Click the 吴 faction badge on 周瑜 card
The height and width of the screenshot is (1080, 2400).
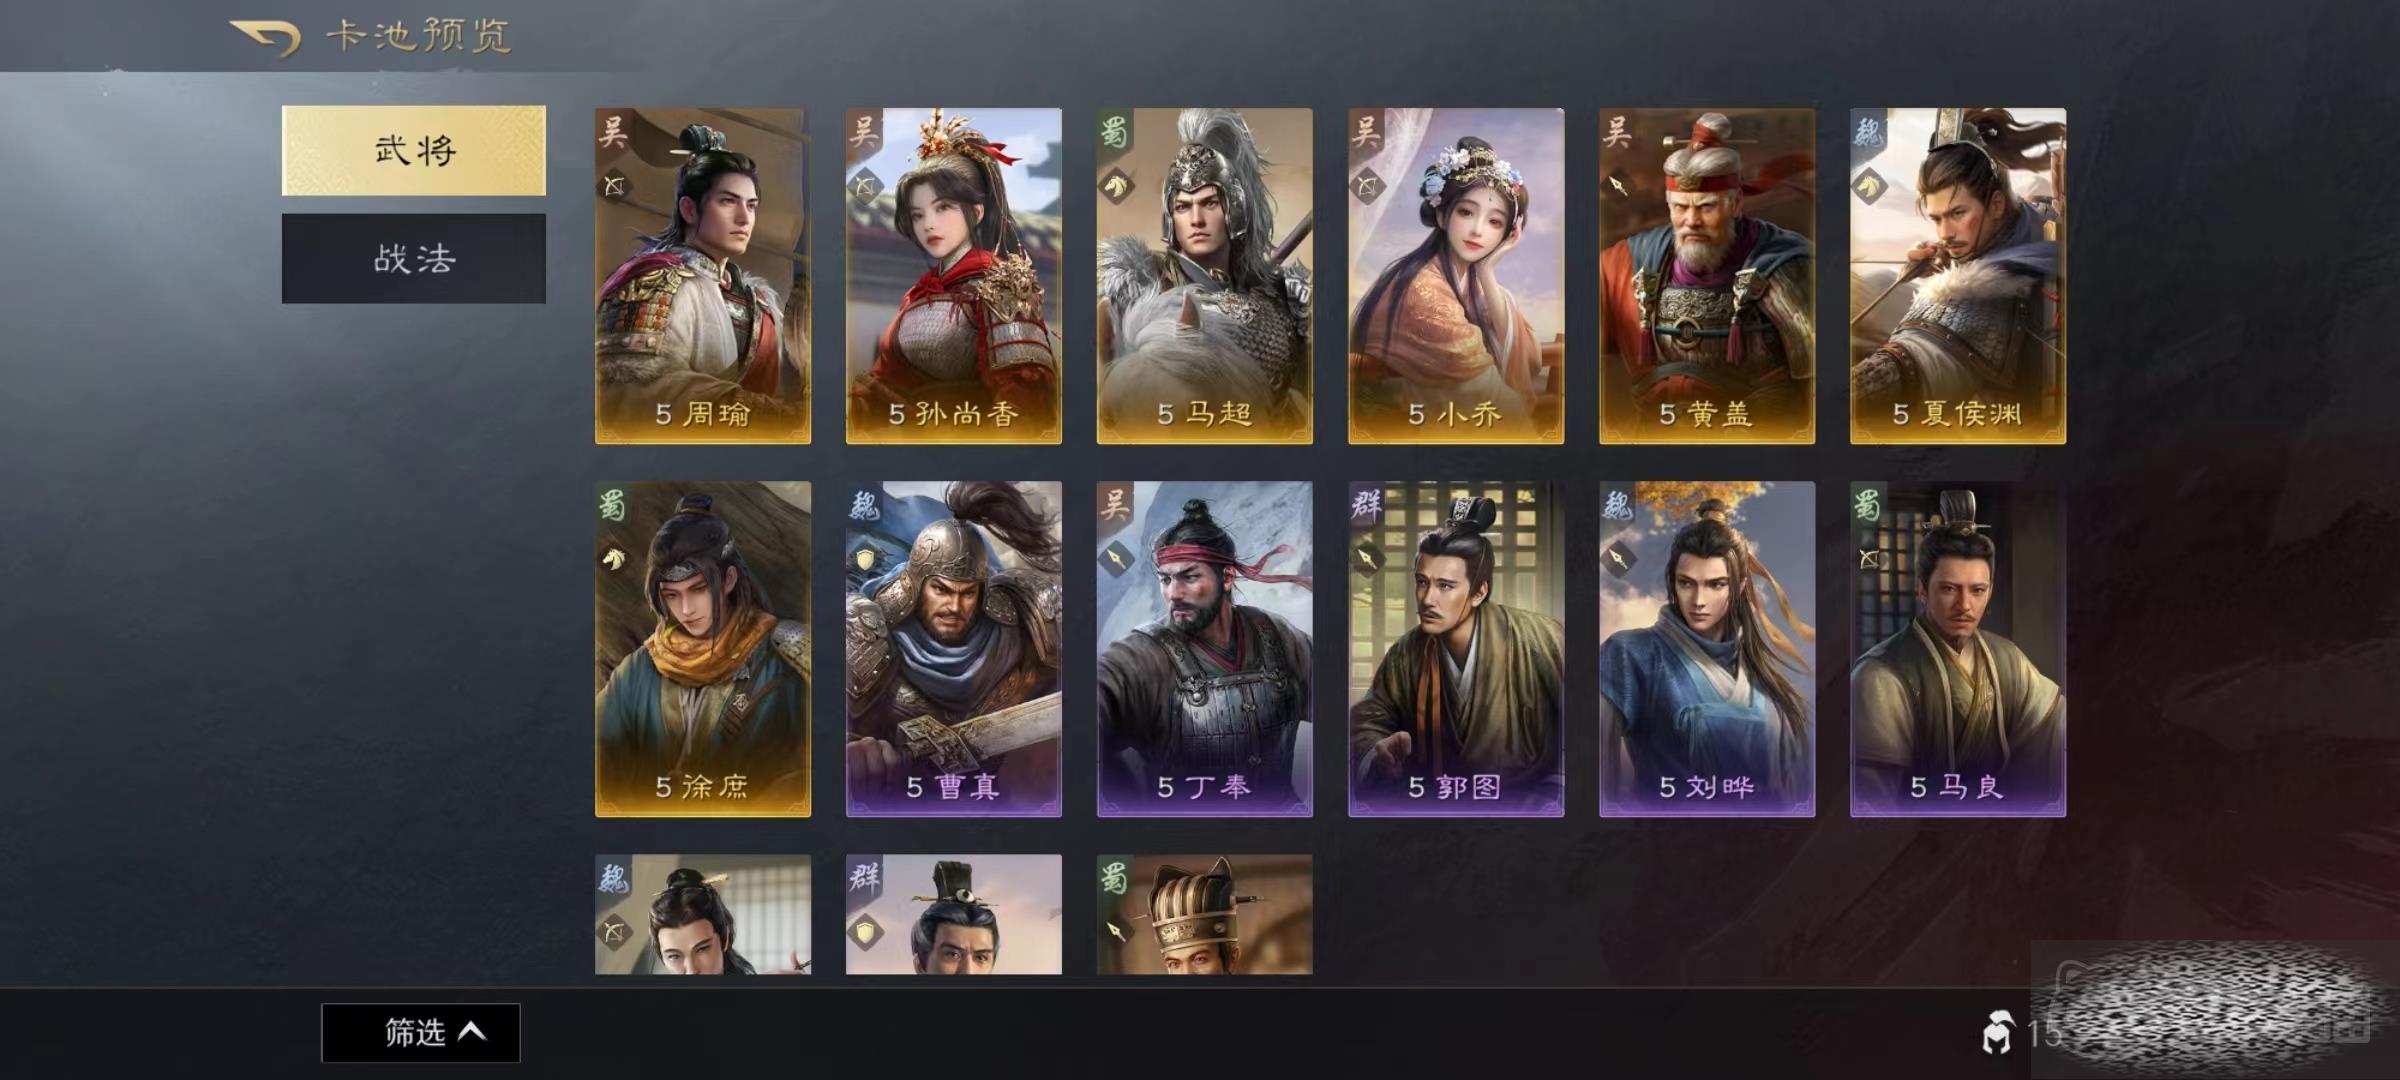pos(613,130)
